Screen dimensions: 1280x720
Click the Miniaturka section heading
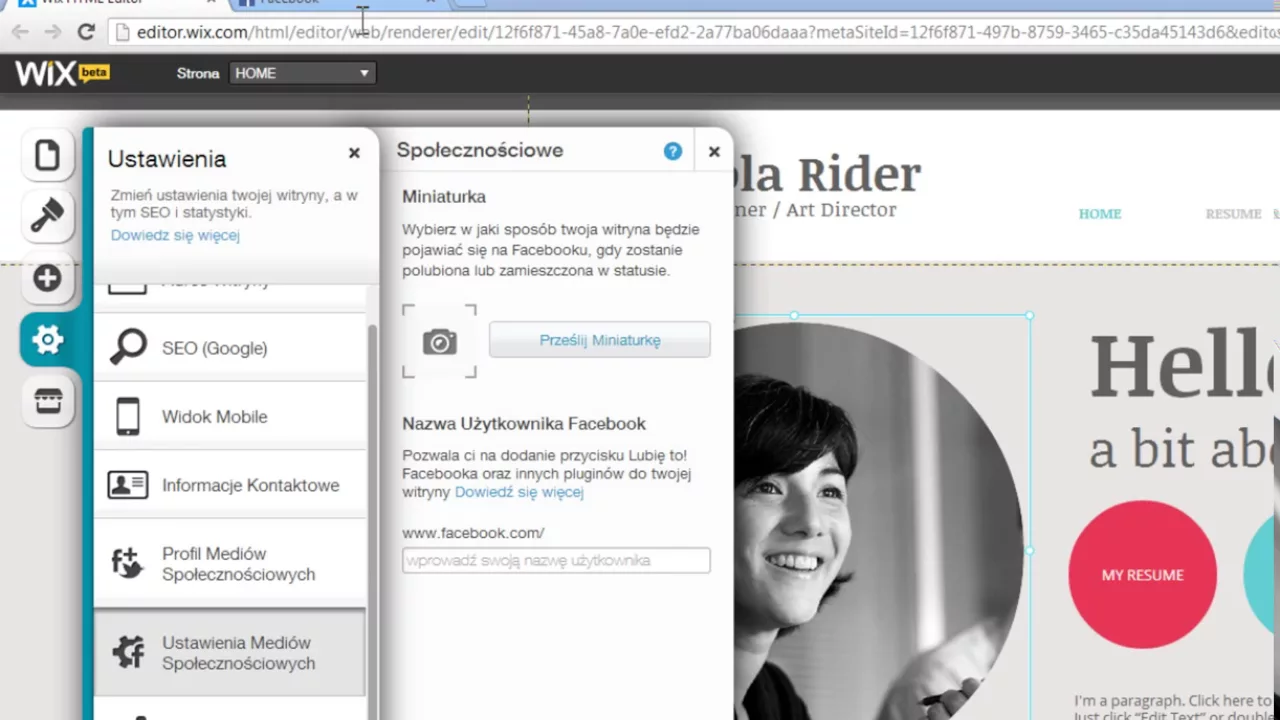click(444, 197)
